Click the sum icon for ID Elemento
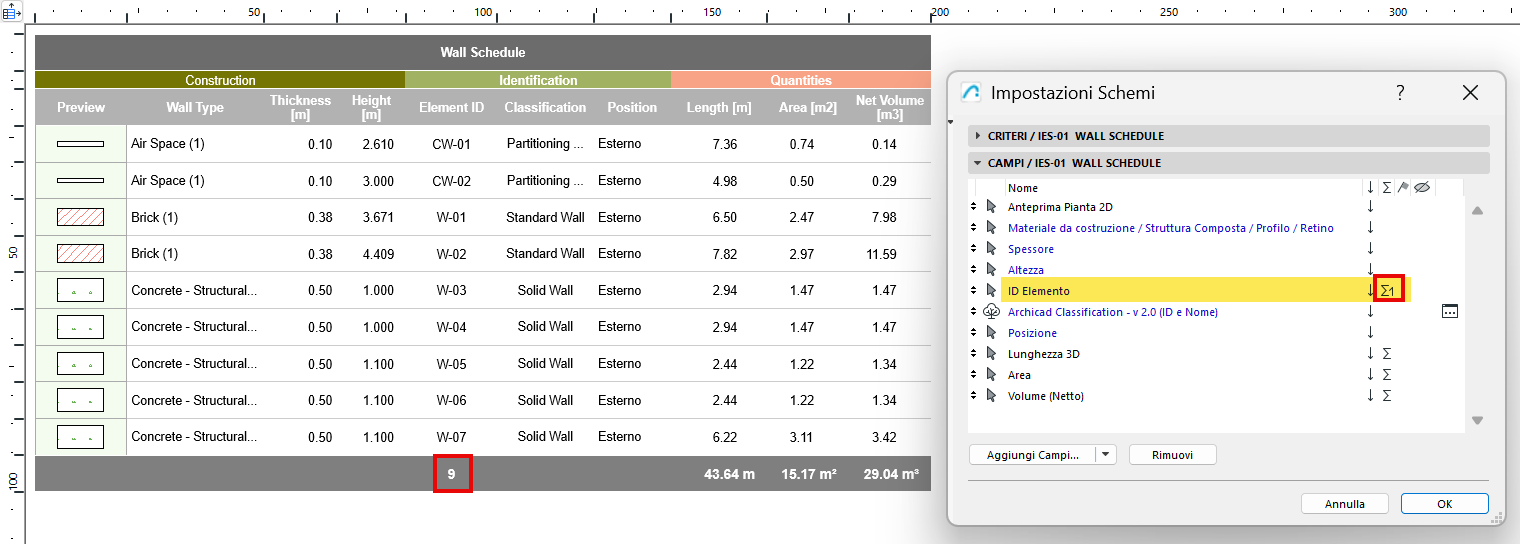Viewport: 1520px width, 544px height. coord(1388,291)
